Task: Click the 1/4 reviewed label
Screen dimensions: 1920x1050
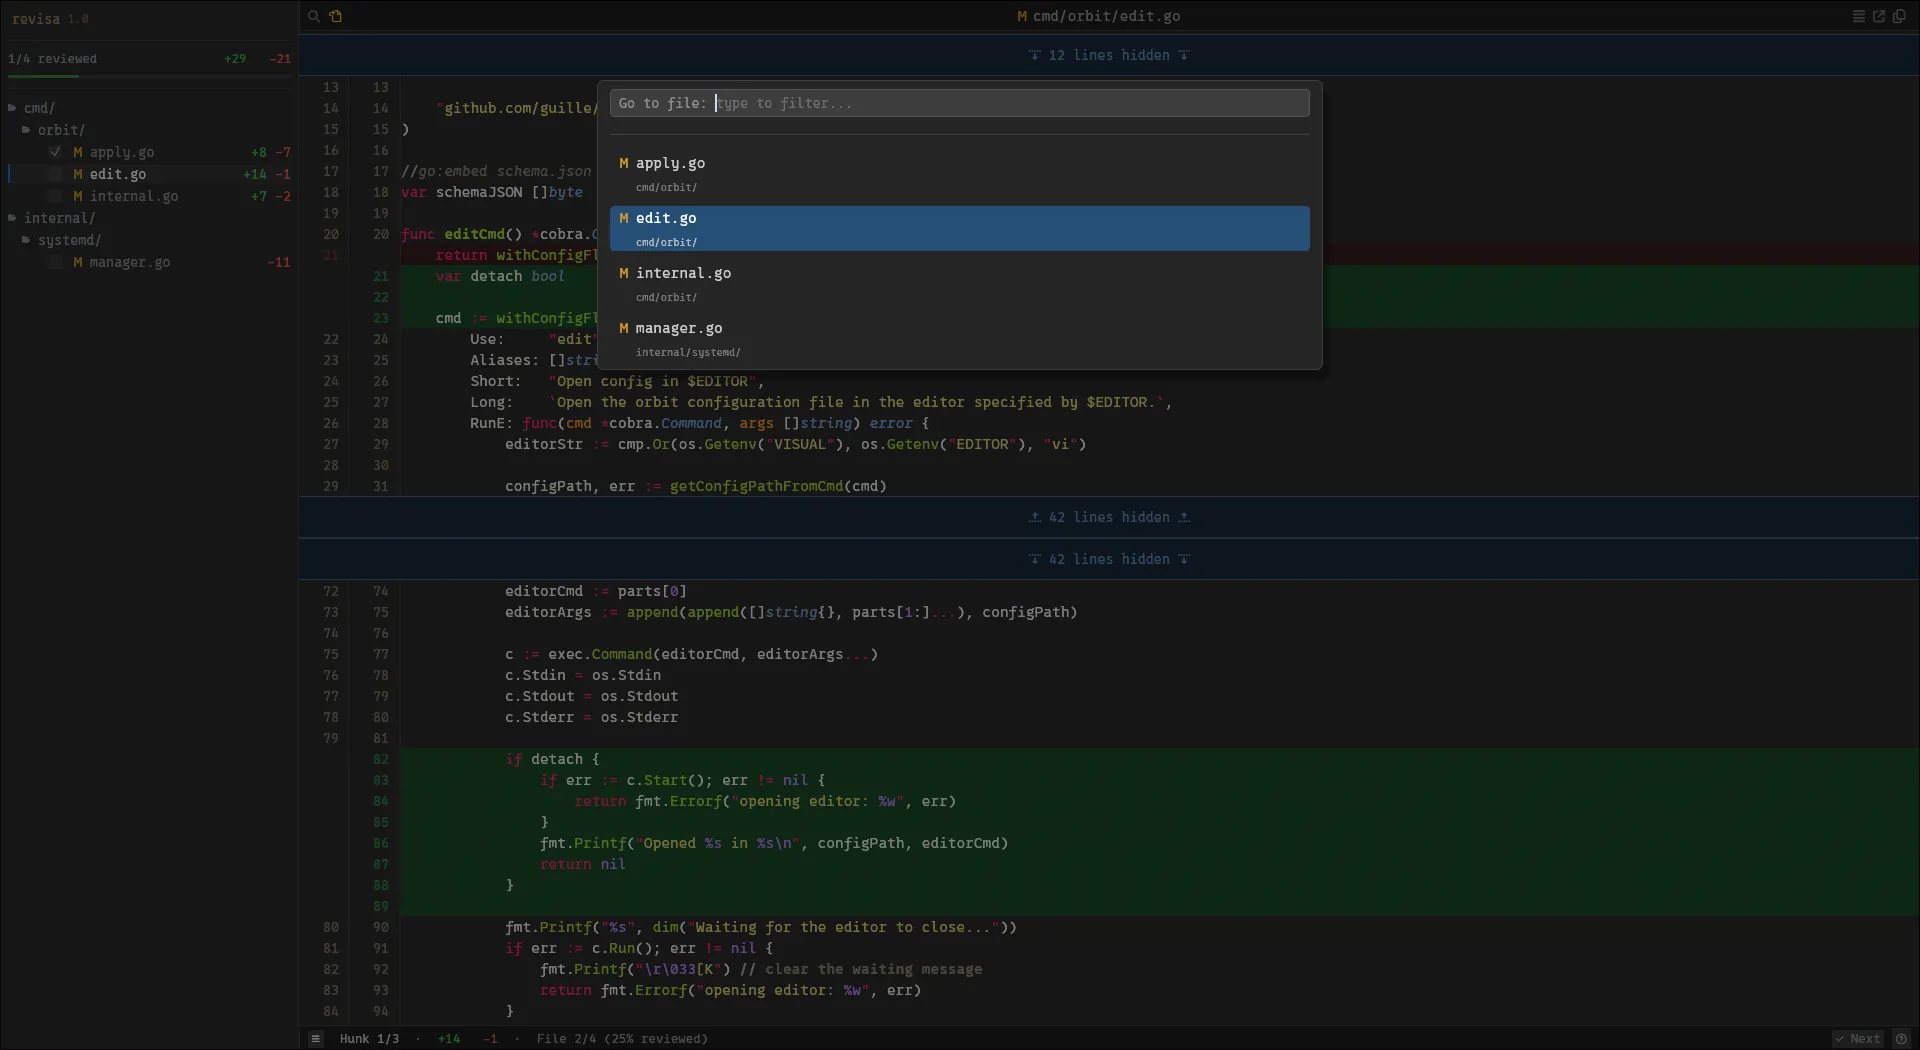Action: click(53, 59)
